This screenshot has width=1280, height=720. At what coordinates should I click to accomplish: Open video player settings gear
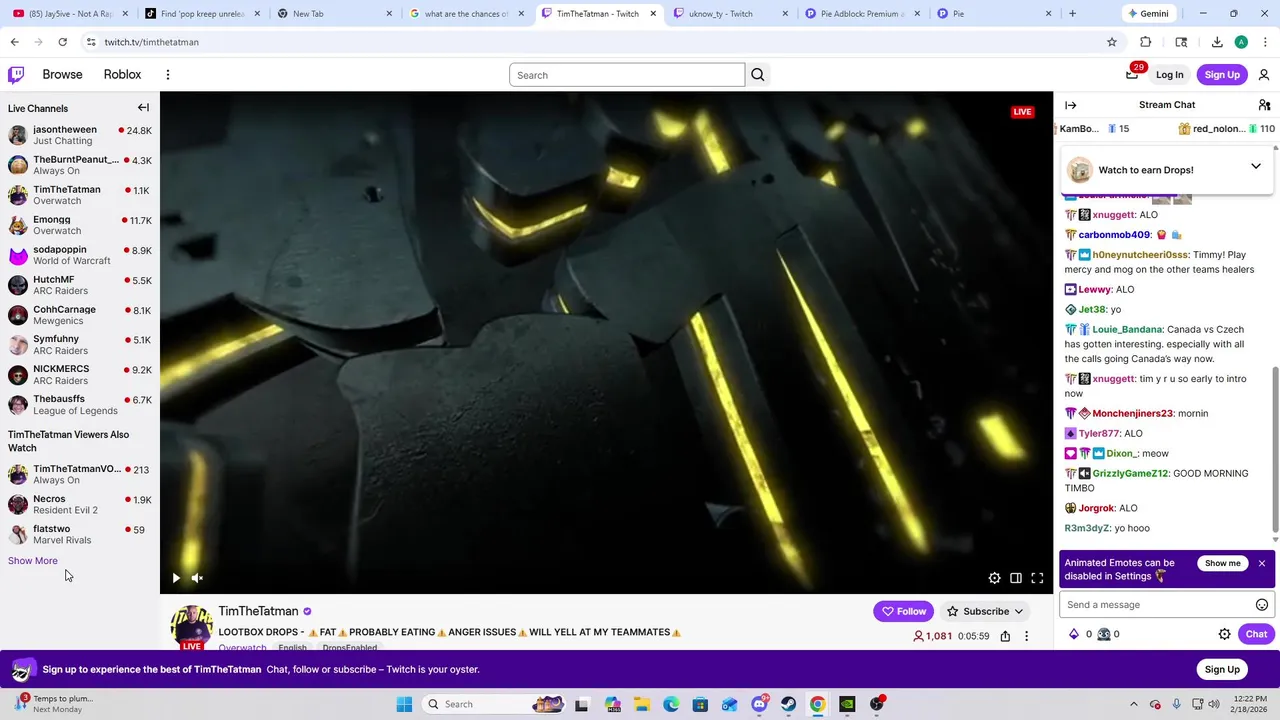point(995,578)
